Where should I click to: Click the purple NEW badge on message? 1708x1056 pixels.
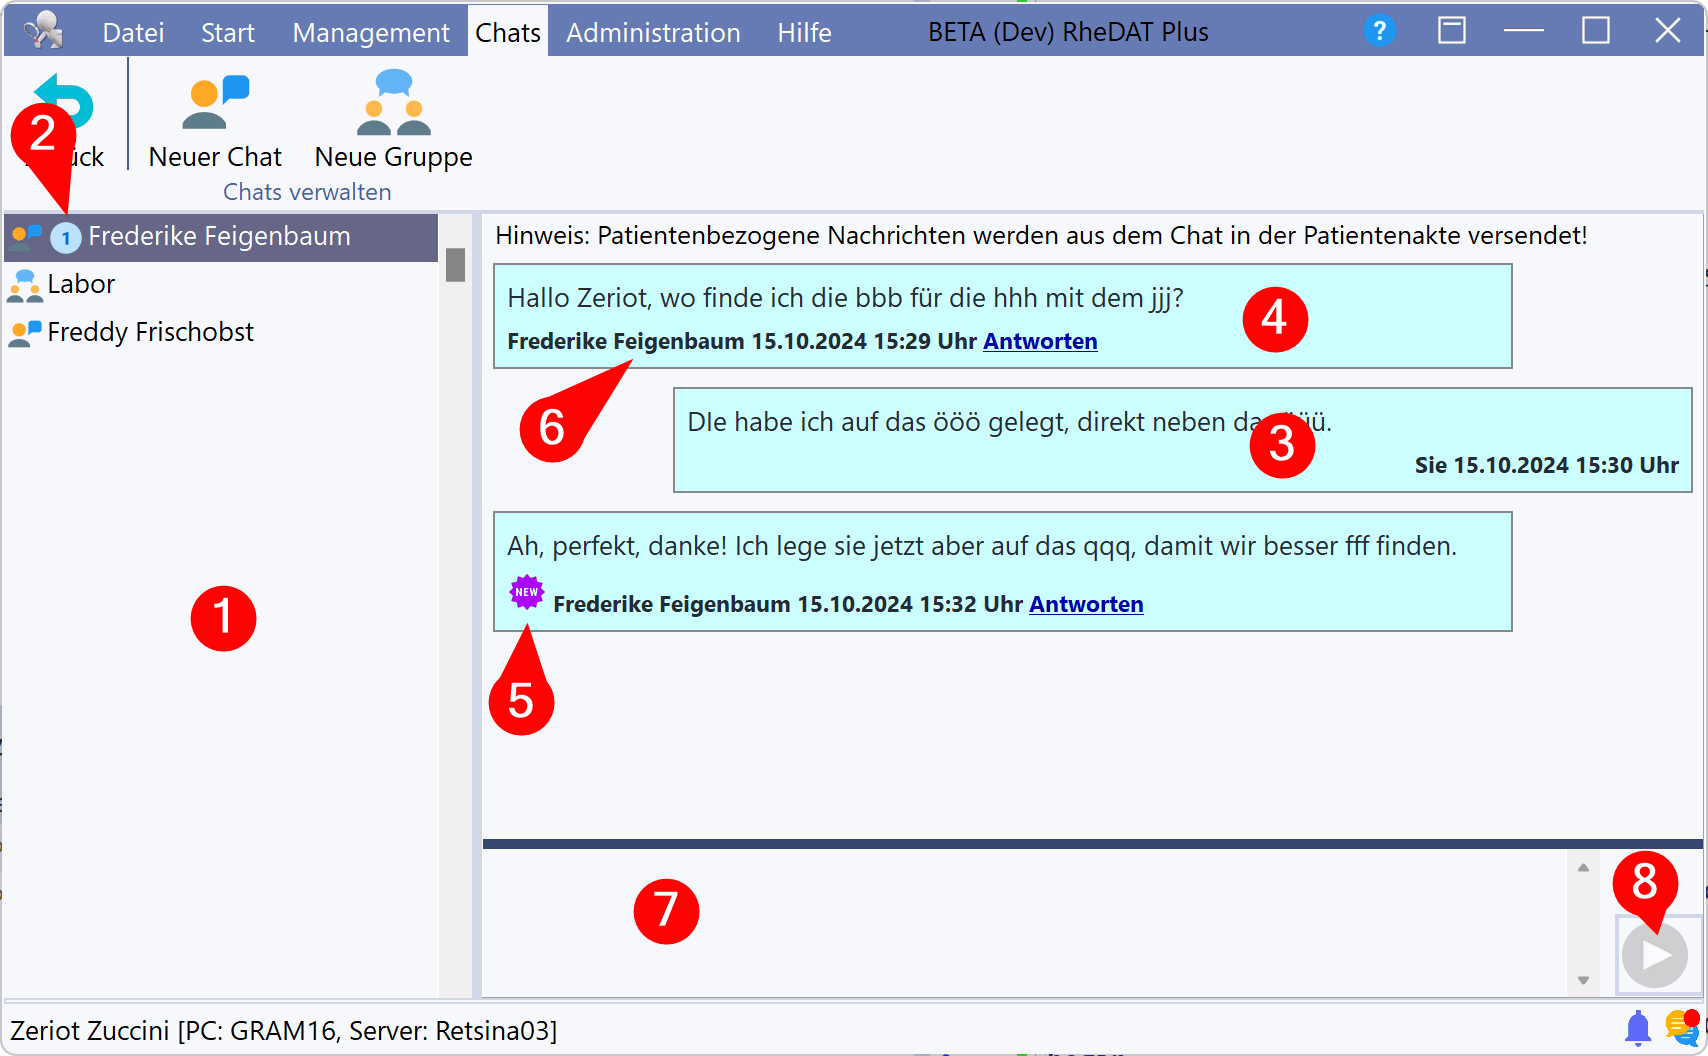pyautogui.click(x=526, y=592)
